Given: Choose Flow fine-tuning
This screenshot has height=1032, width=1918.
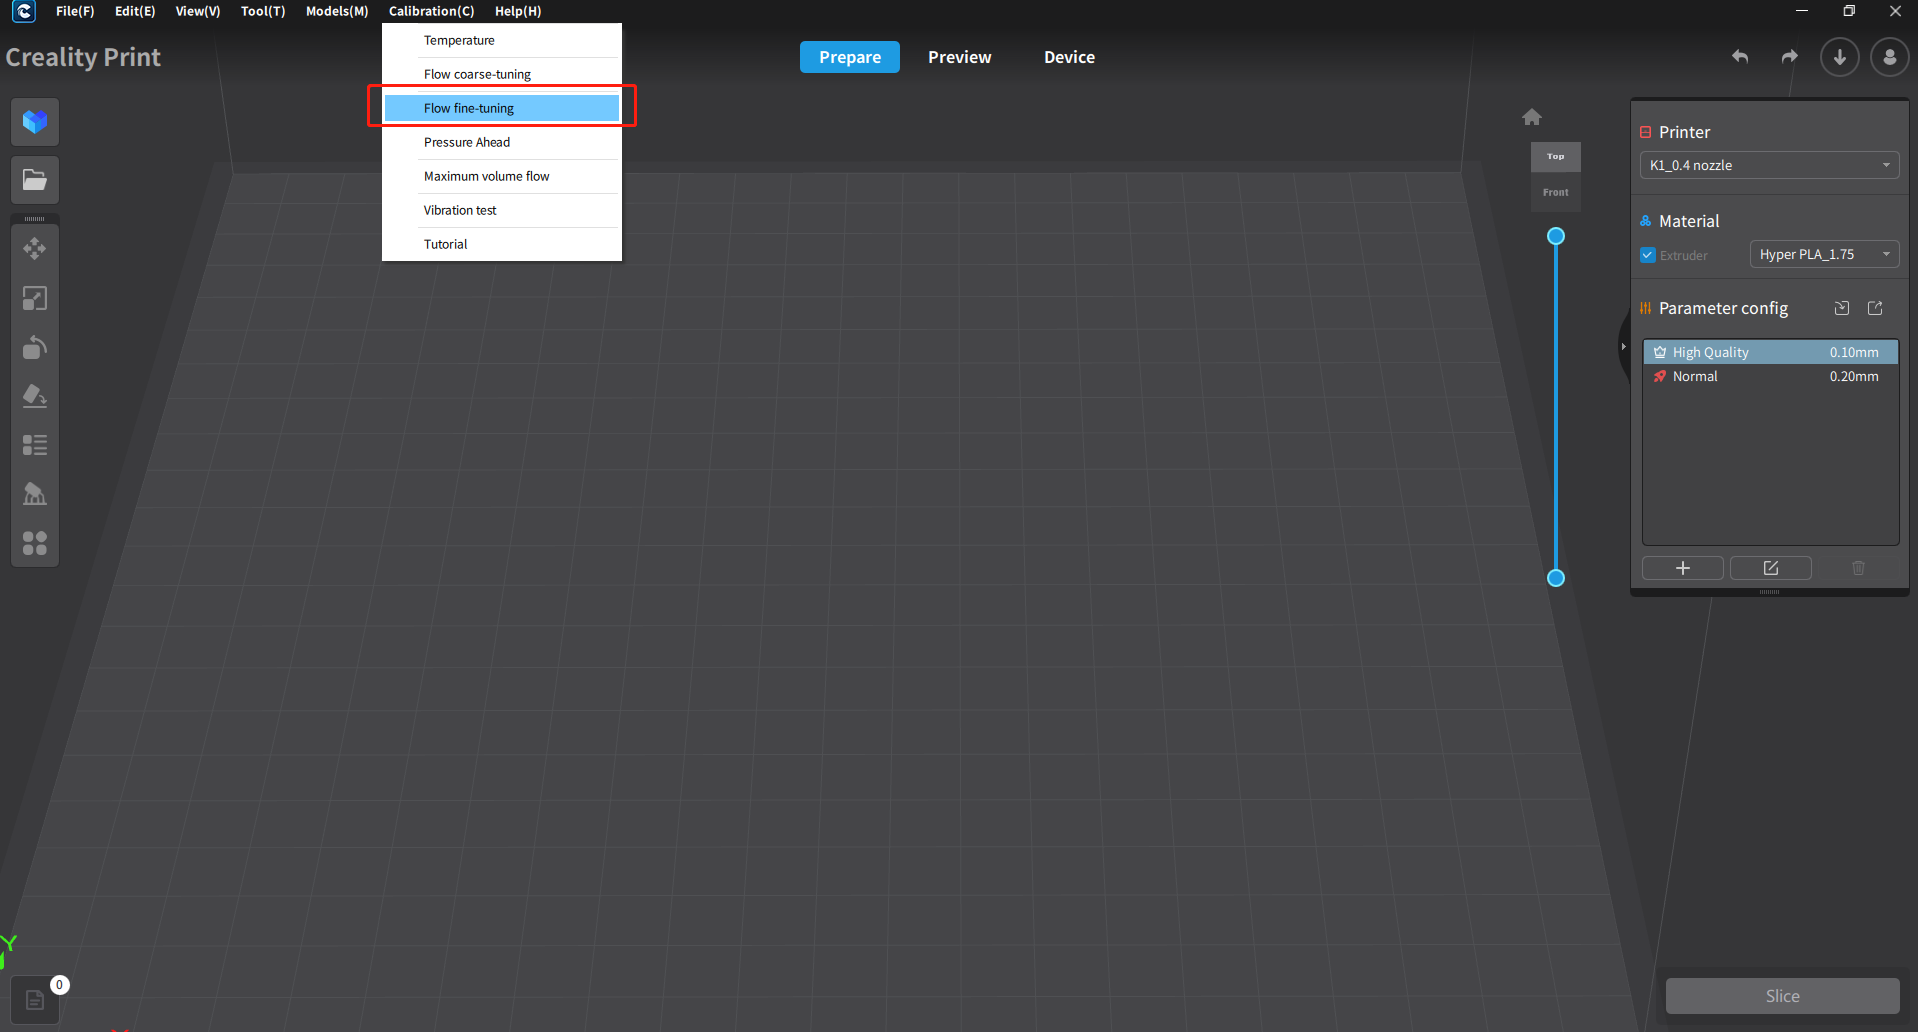Looking at the screenshot, I should (502, 108).
